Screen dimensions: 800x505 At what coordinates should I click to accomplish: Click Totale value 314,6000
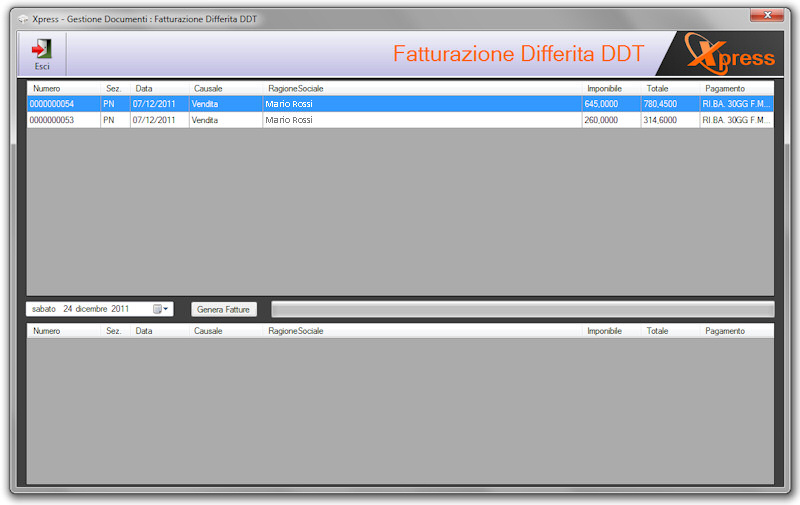click(x=670, y=120)
